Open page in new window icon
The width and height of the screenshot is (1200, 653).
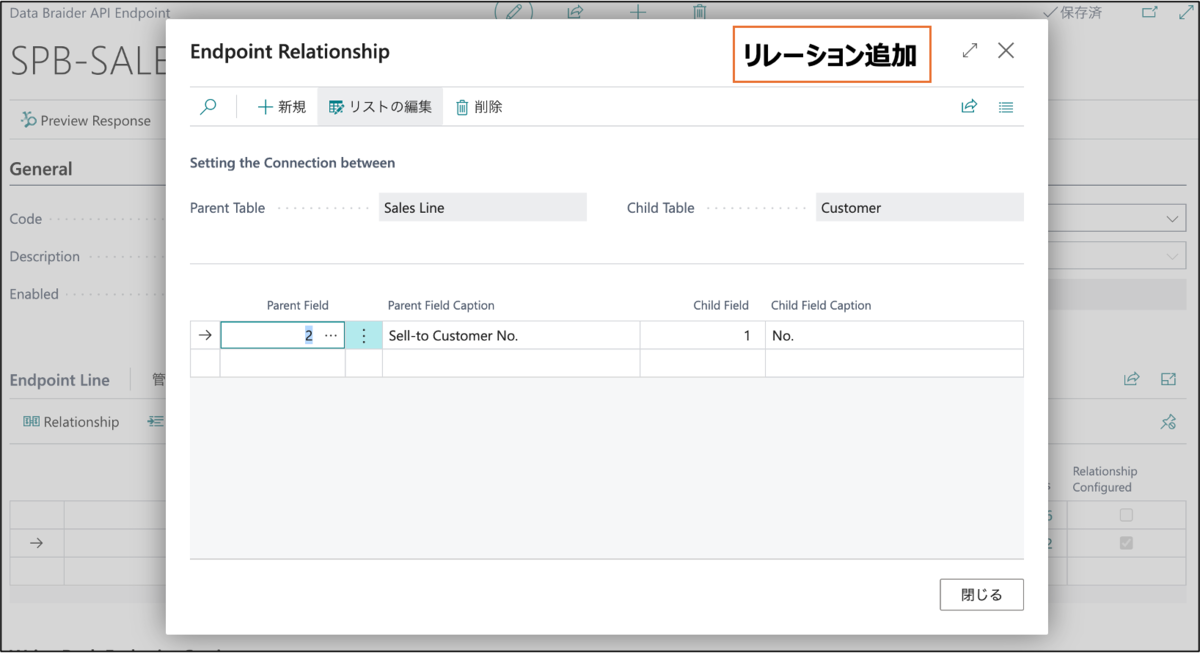click(x=1150, y=13)
